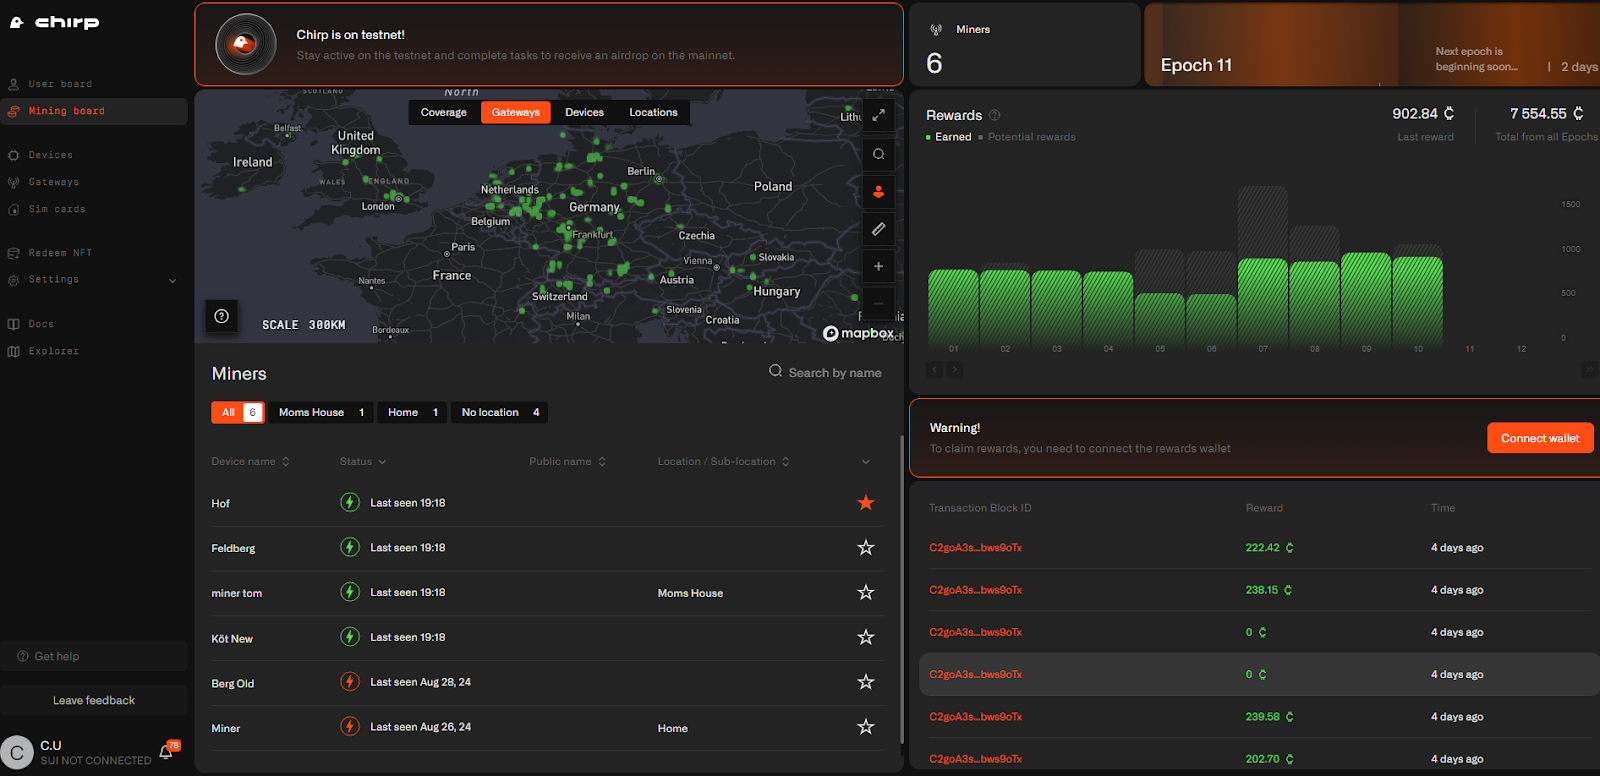The height and width of the screenshot is (776, 1600).
Task: Go to previous rewards chart page
Action: (x=935, y=369)
